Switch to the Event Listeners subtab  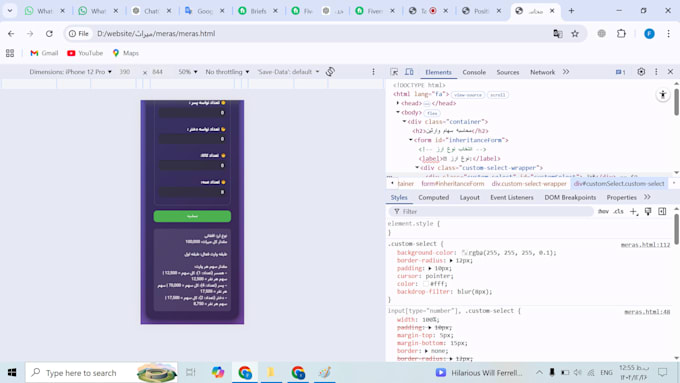(512, 197)
